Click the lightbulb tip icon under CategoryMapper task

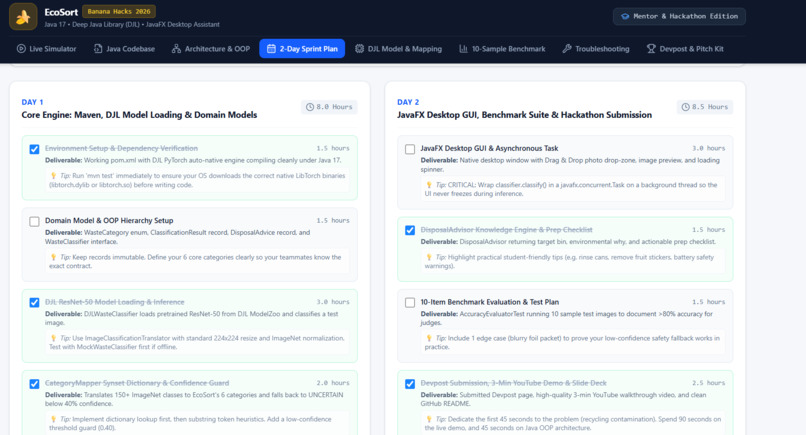(x=53, y=419)
